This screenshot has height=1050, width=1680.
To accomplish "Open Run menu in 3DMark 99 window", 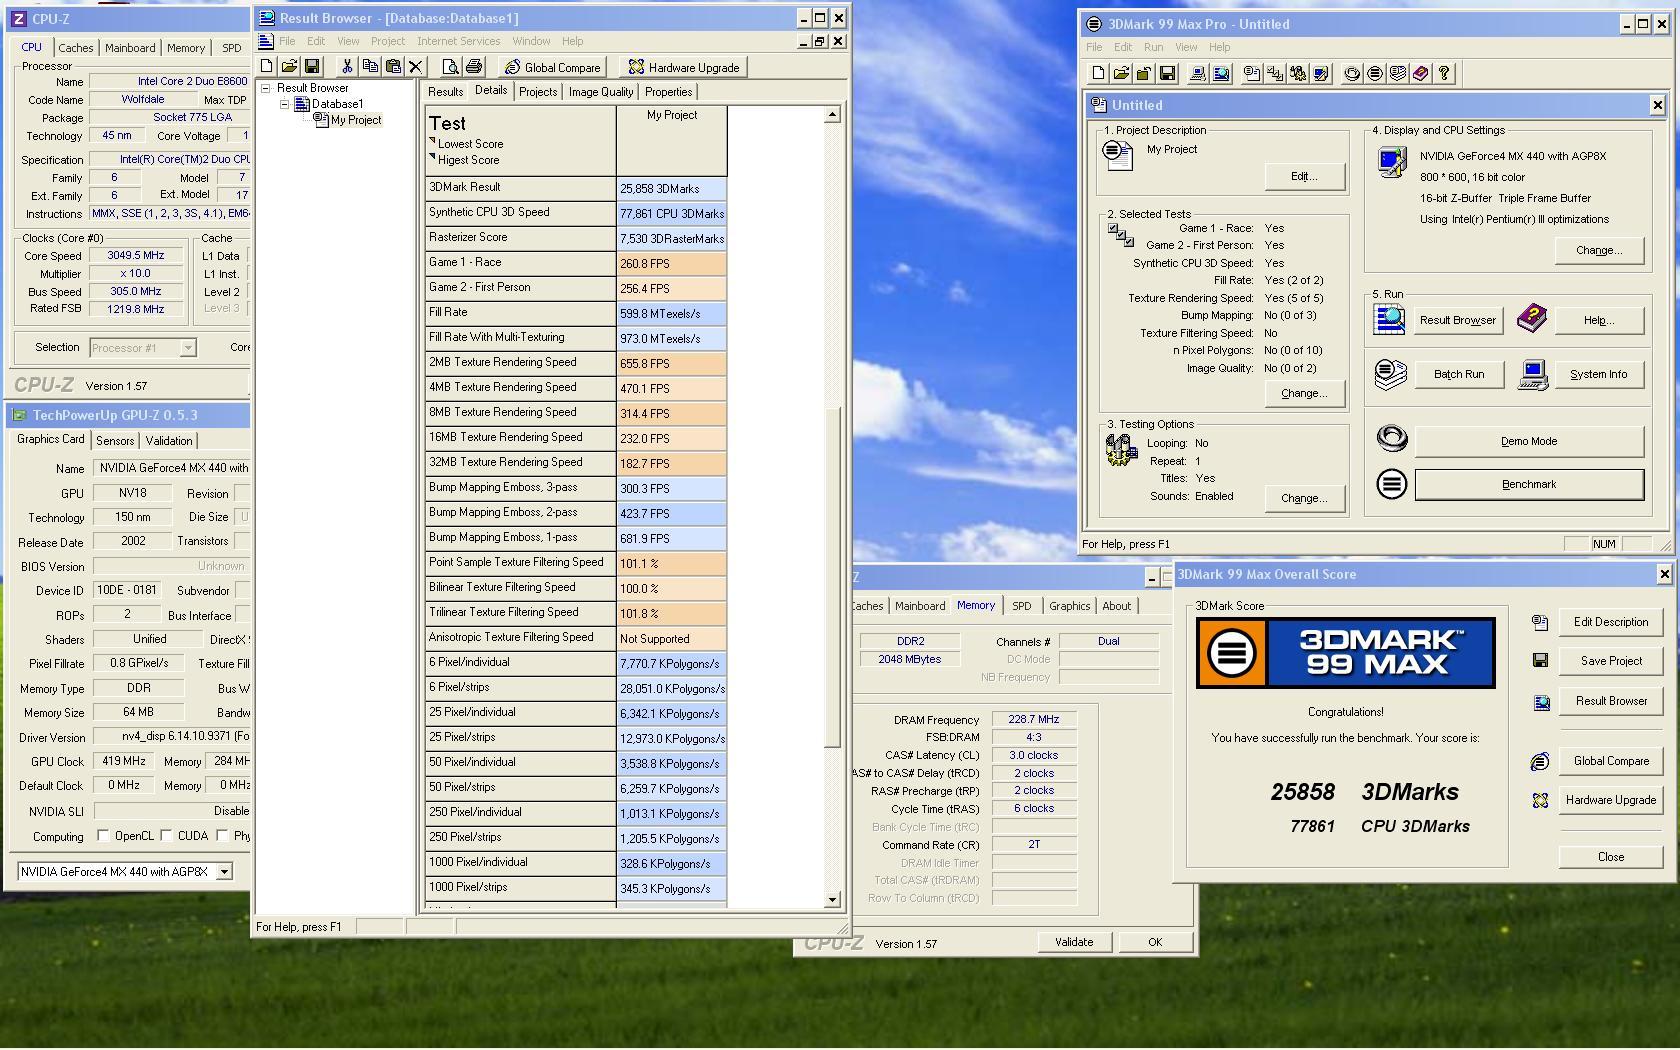I will click(x=1153, y=47).
